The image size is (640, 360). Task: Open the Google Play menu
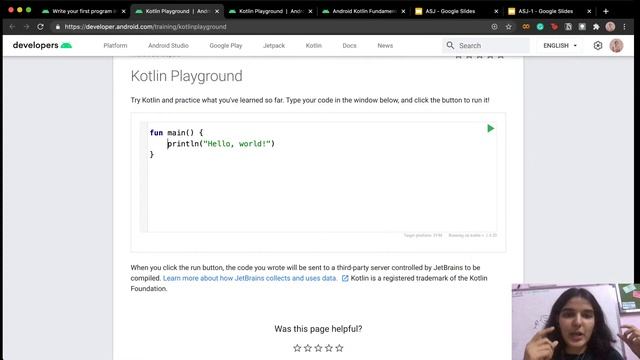click(x=226, y=45)
